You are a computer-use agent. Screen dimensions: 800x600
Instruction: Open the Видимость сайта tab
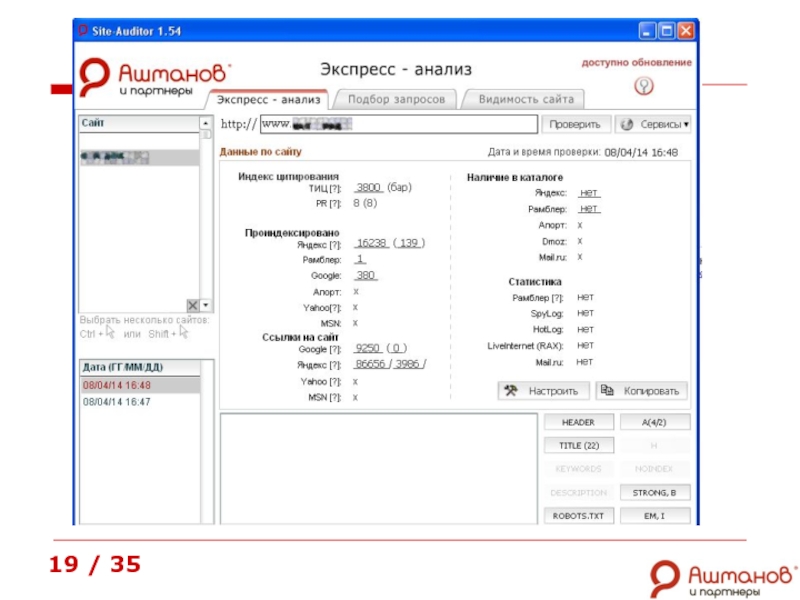pyautogui.click(x=526, y=99)
